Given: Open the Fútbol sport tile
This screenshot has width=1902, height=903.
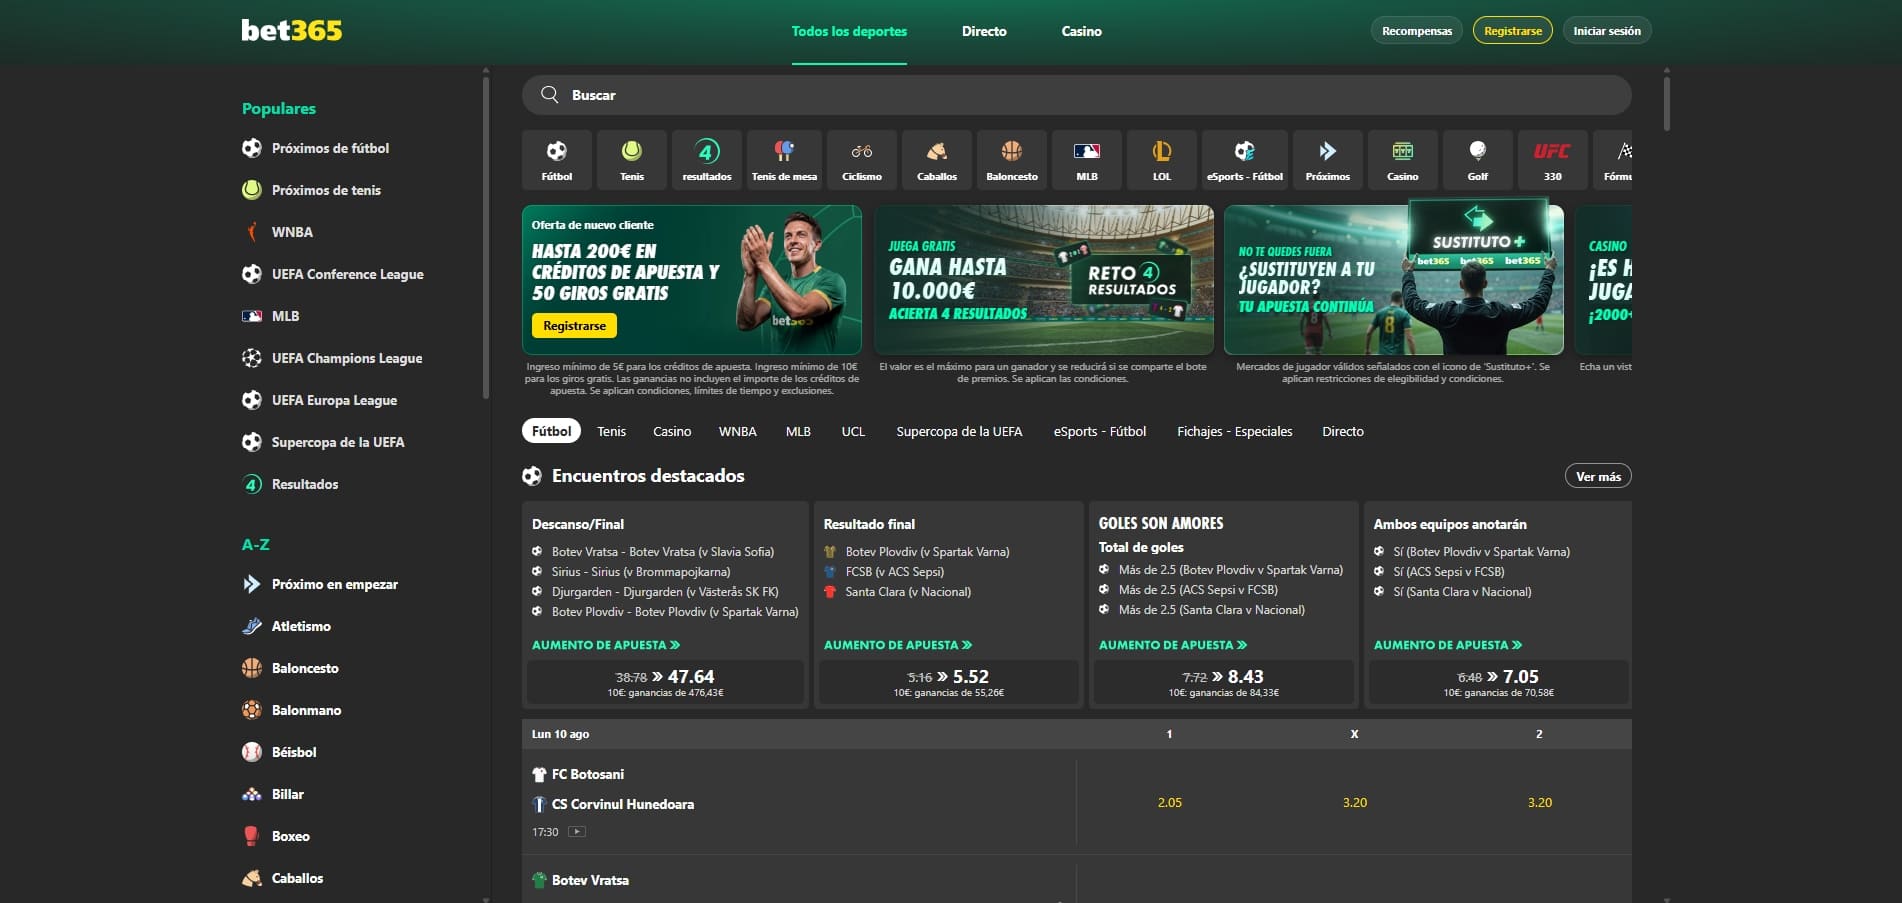Looking at the screenshot, I should [556, 159].
